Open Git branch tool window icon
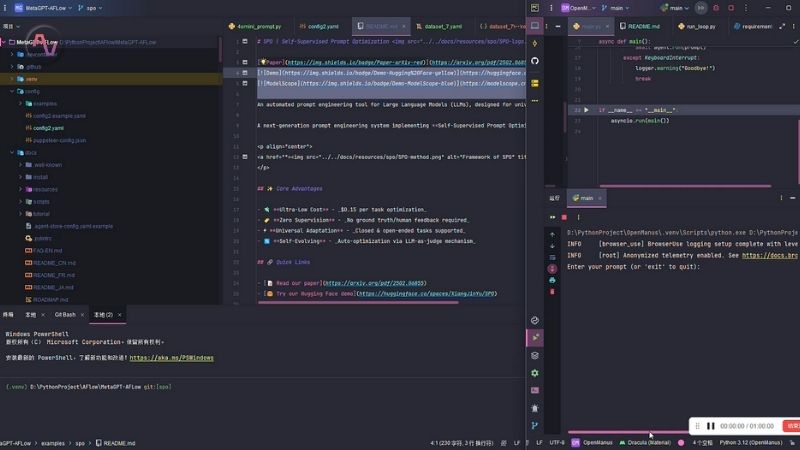The height and width of the screenshot is (450, 800). (535, 426)
